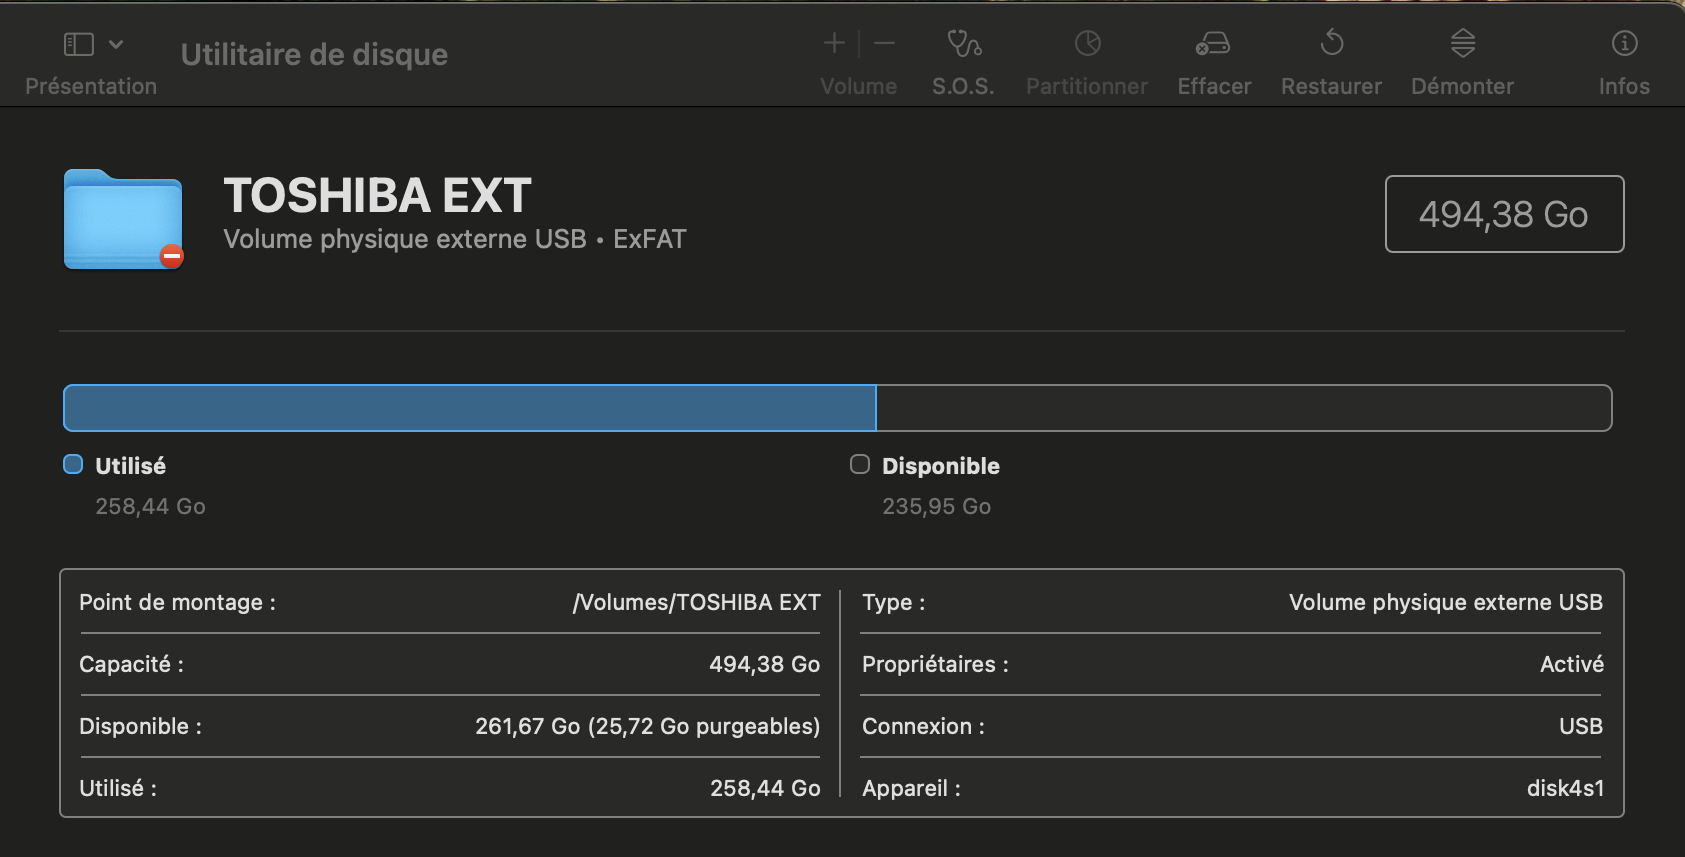Click the used portion of storage bar
This screenshot has width=1685, height=857.
coord(469,408)
